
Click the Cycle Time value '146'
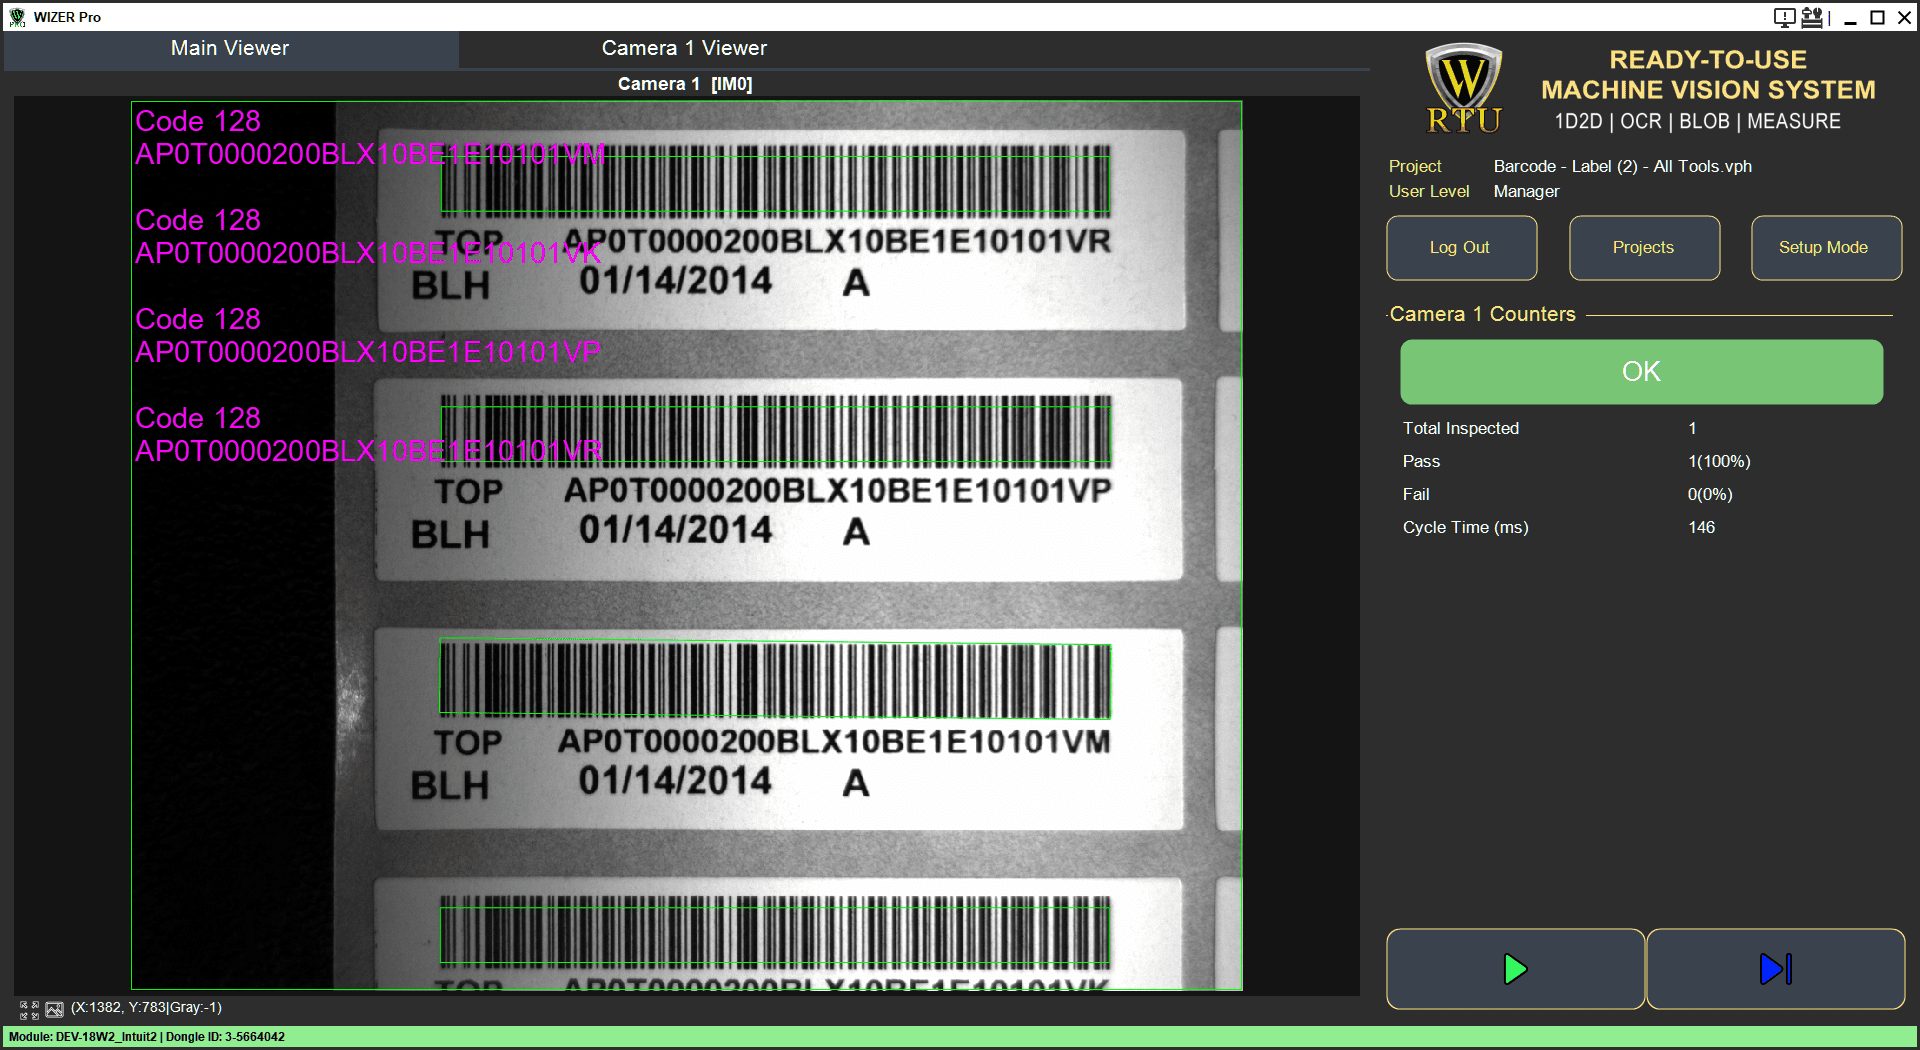[x=1701, y=527]
